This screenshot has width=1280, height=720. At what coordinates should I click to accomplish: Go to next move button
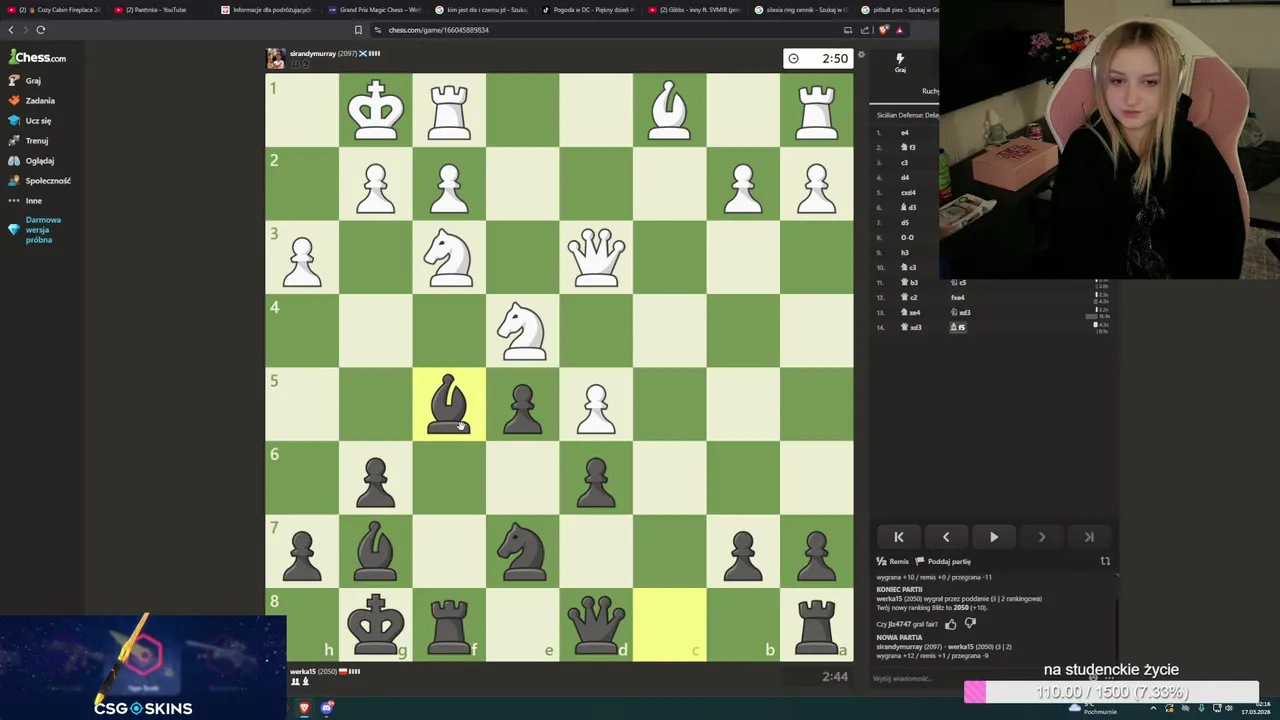click(1041, 537)
